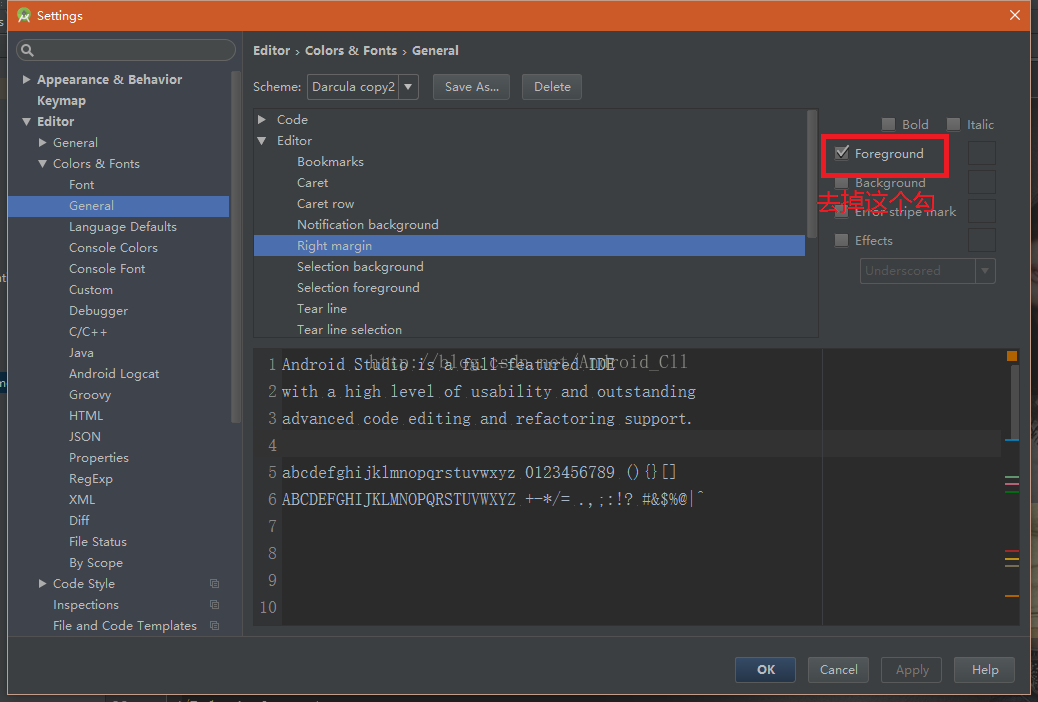Select Bookmarks in editor options list
This screenshot has height=702, width=1038.
330,162
